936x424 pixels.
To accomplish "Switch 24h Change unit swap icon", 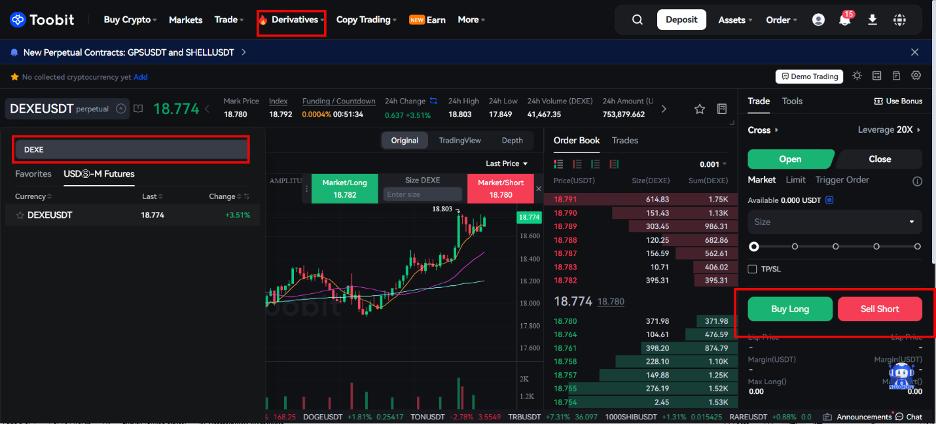I will 433,101.
